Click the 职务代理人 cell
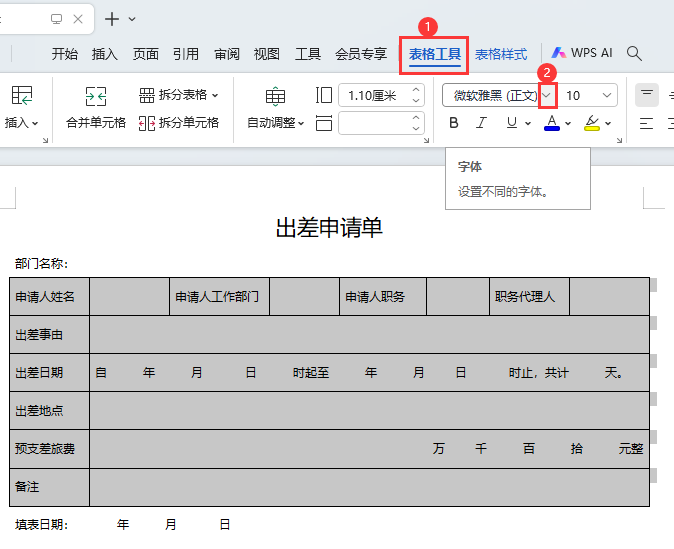Viewport: 674px width, 549px height. click(x=529, y=297)
